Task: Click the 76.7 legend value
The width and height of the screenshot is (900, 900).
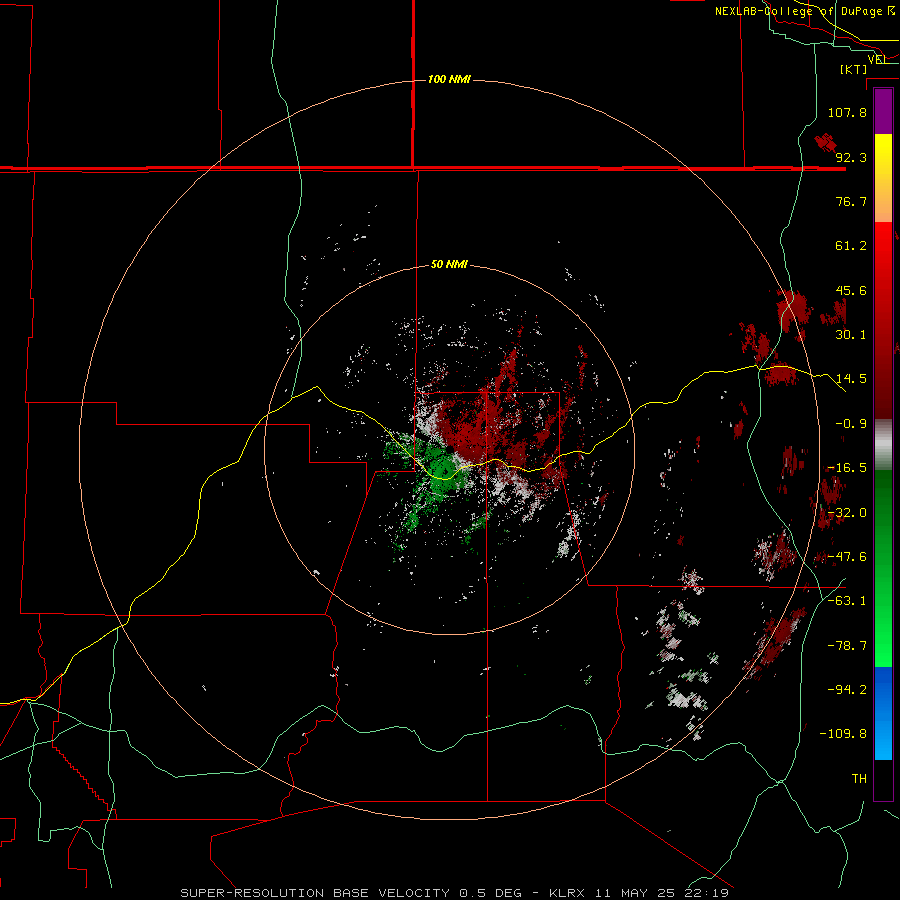Action: (851, 201)
